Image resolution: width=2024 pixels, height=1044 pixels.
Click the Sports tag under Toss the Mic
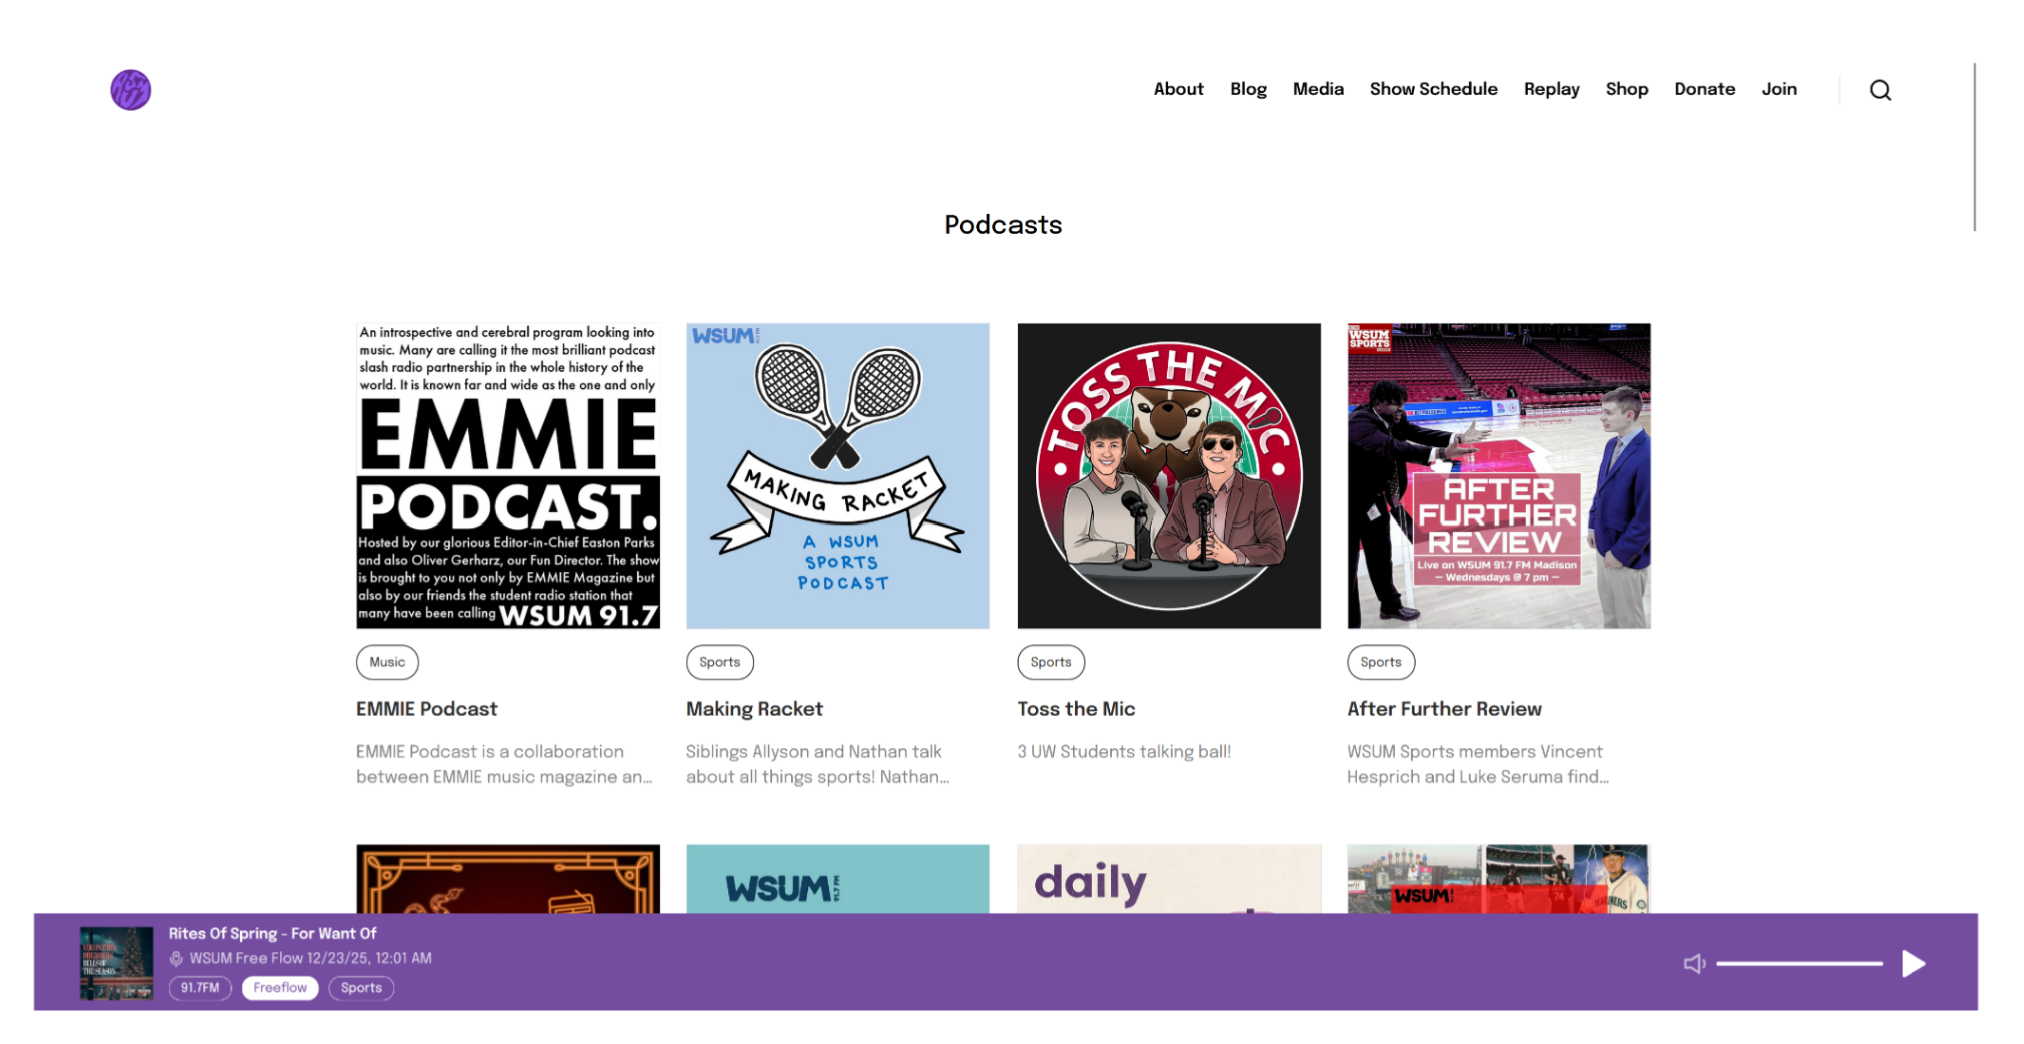point(1051,662)
